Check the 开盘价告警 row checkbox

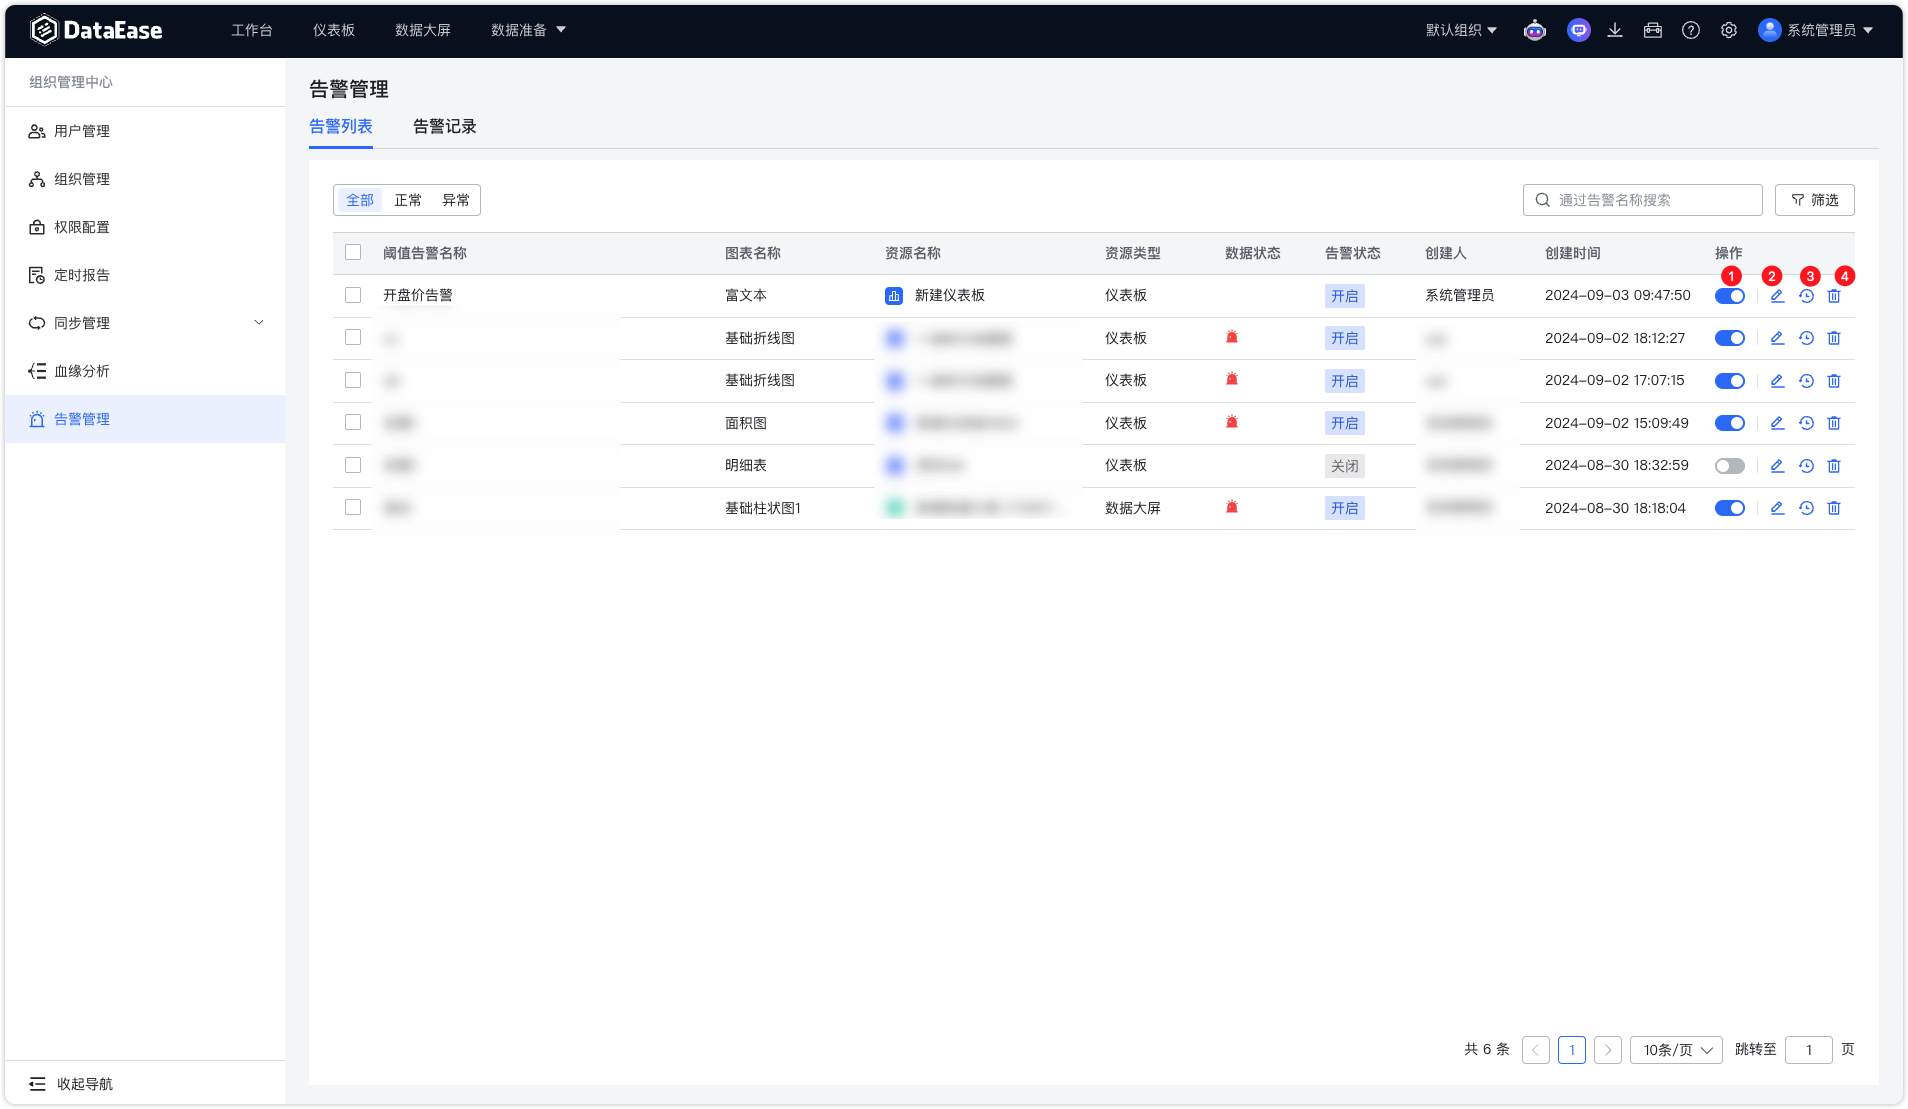(x=353, y=295)
